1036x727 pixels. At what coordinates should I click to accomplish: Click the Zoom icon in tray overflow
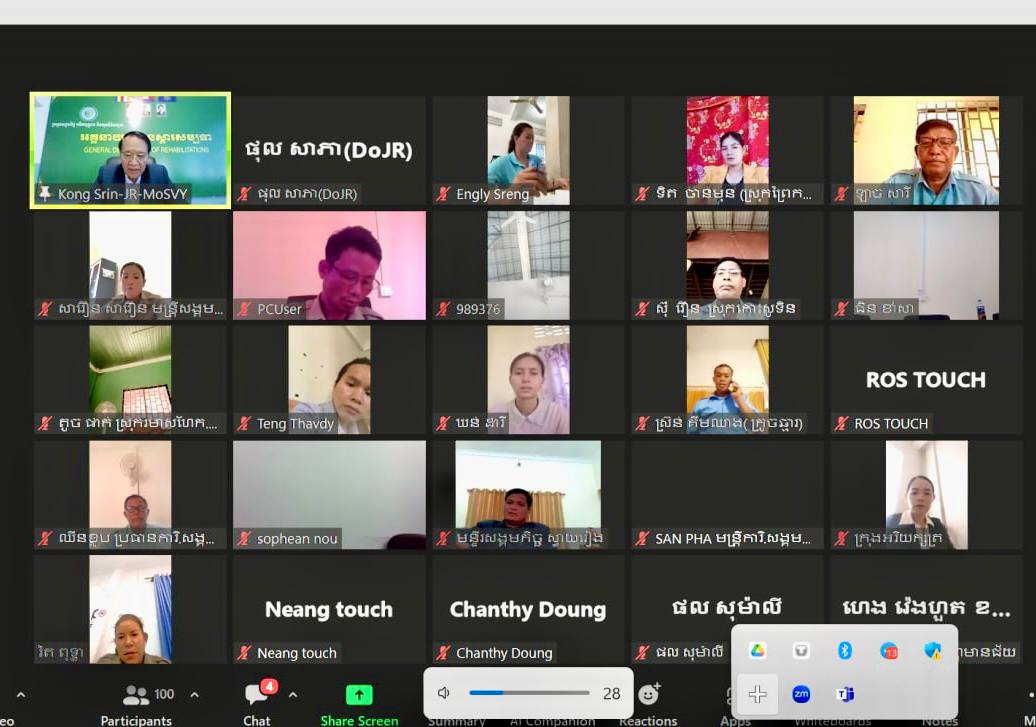click(x=801, y=694)
